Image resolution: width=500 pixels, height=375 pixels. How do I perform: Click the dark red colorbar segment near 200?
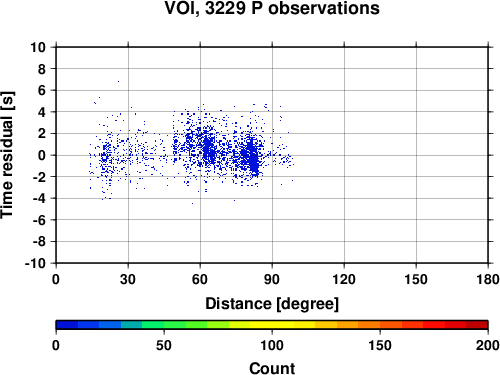(x=477, y=325)
